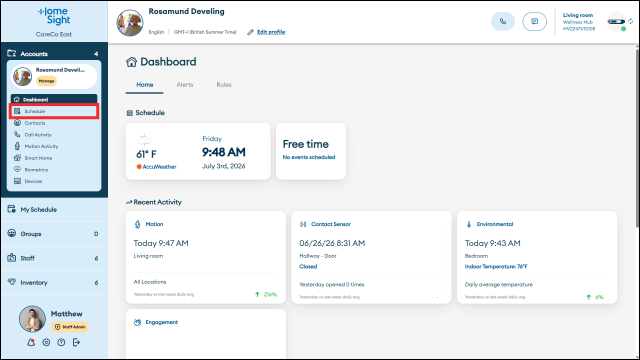Open the Groups section
This screenshot has width=640, height=360.
coord(54,234)
